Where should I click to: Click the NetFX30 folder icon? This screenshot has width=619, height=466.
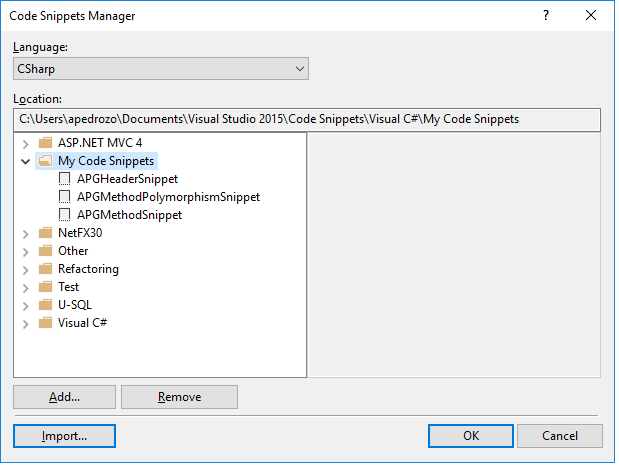point(45,233)
